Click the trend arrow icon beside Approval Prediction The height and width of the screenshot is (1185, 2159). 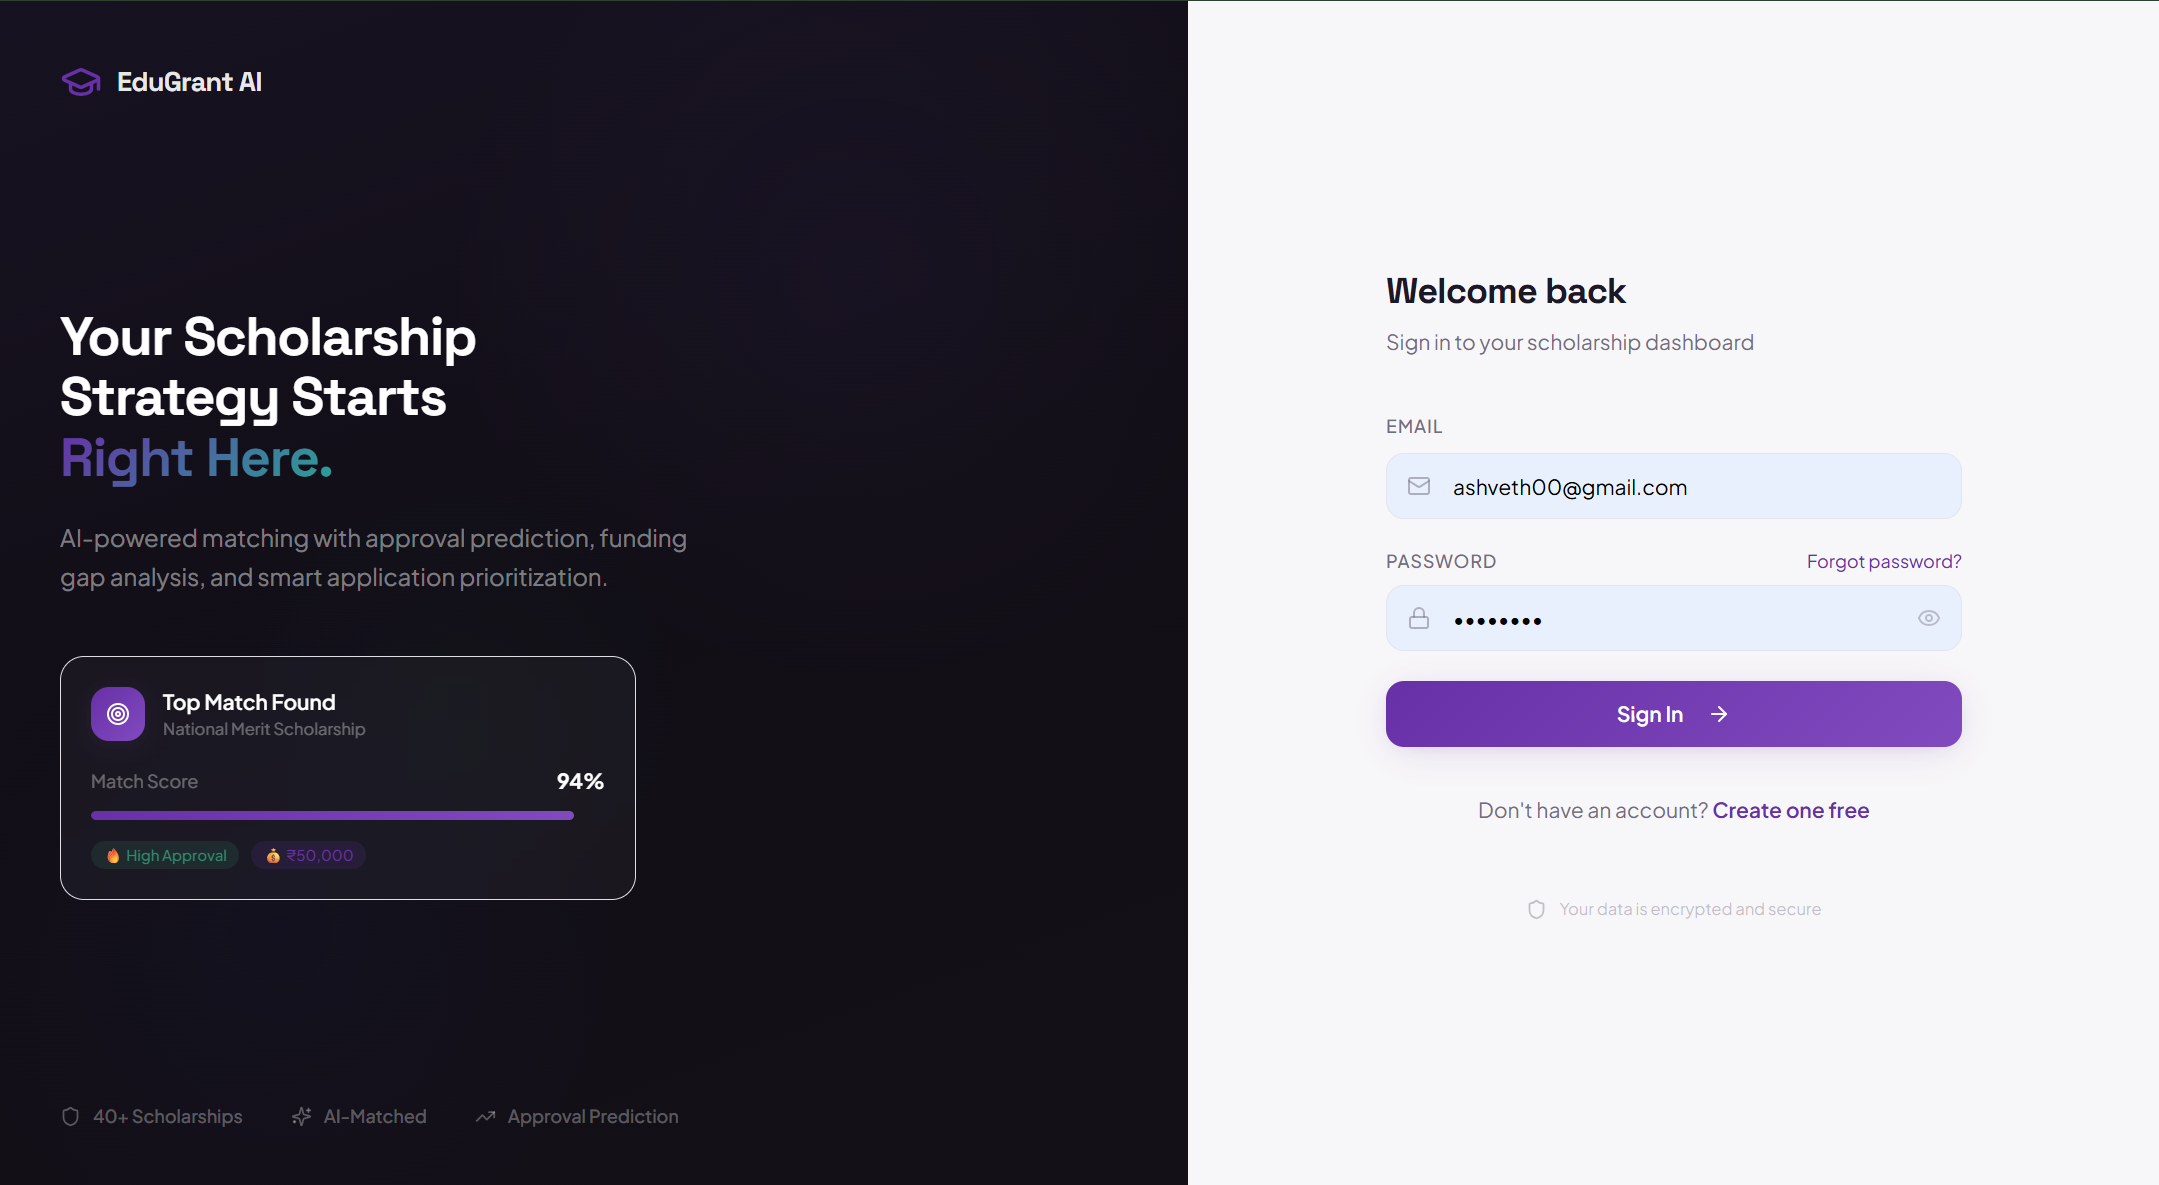tap(486, 1116)
